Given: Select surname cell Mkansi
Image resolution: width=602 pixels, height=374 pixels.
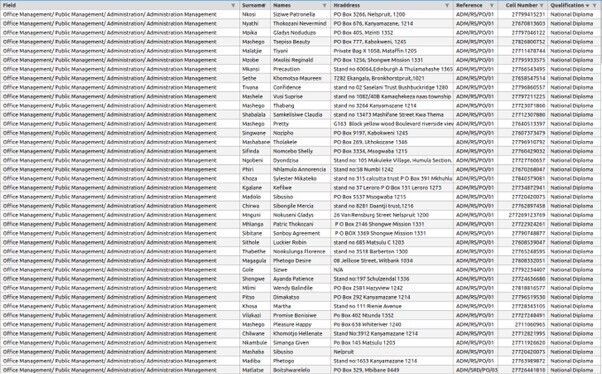Looking at the screenshot, I should (x=255, y=69).
